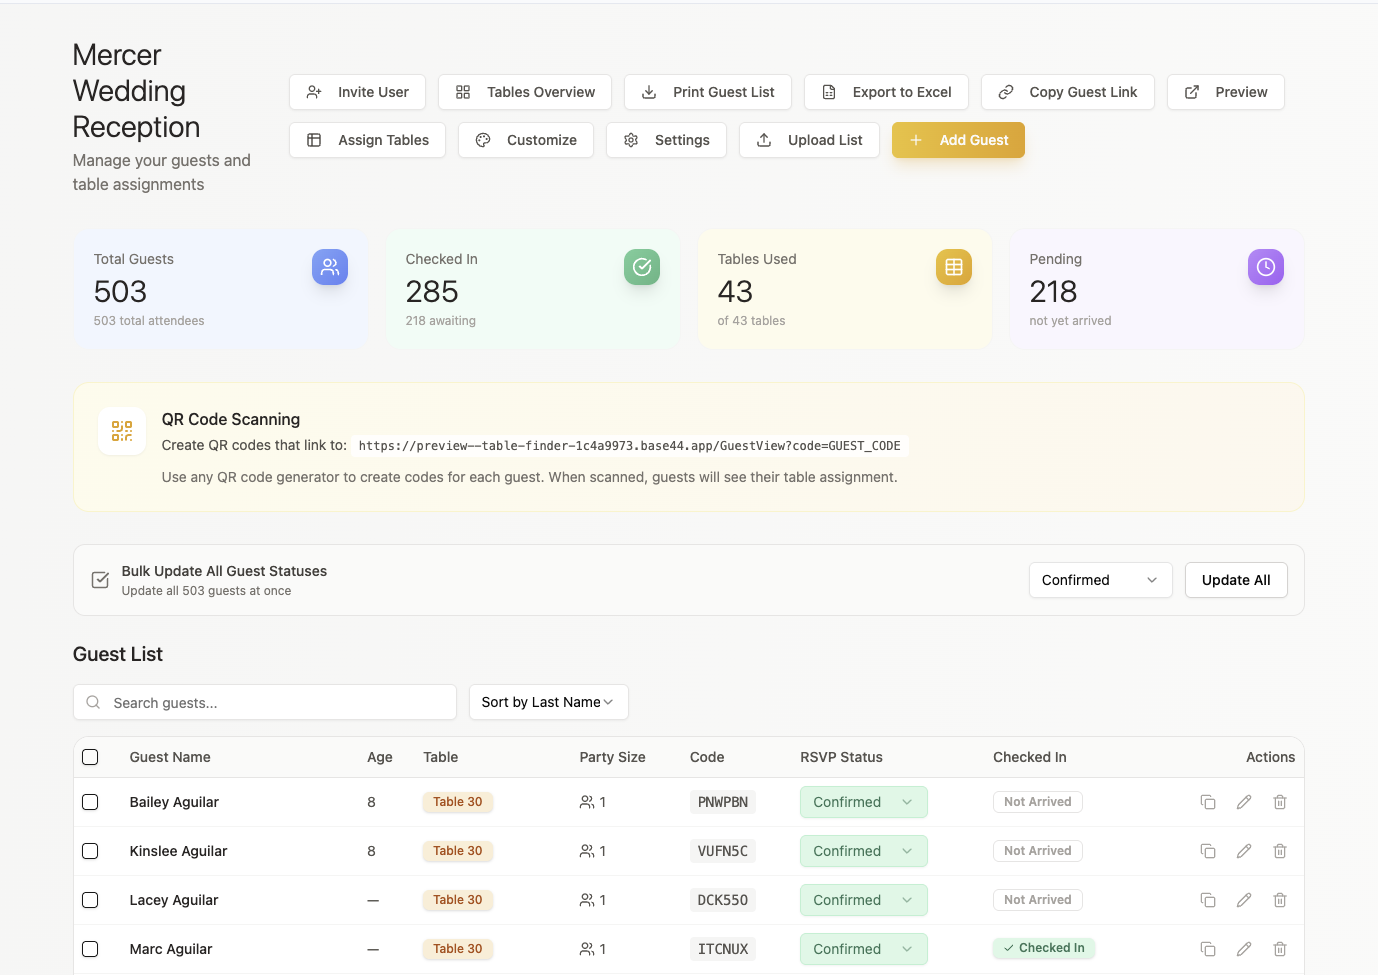Delete Kinslee Aguilar using the trash icon
Image resolution: width=1378 pixels, height=975 pixels.
point(1280,851)
